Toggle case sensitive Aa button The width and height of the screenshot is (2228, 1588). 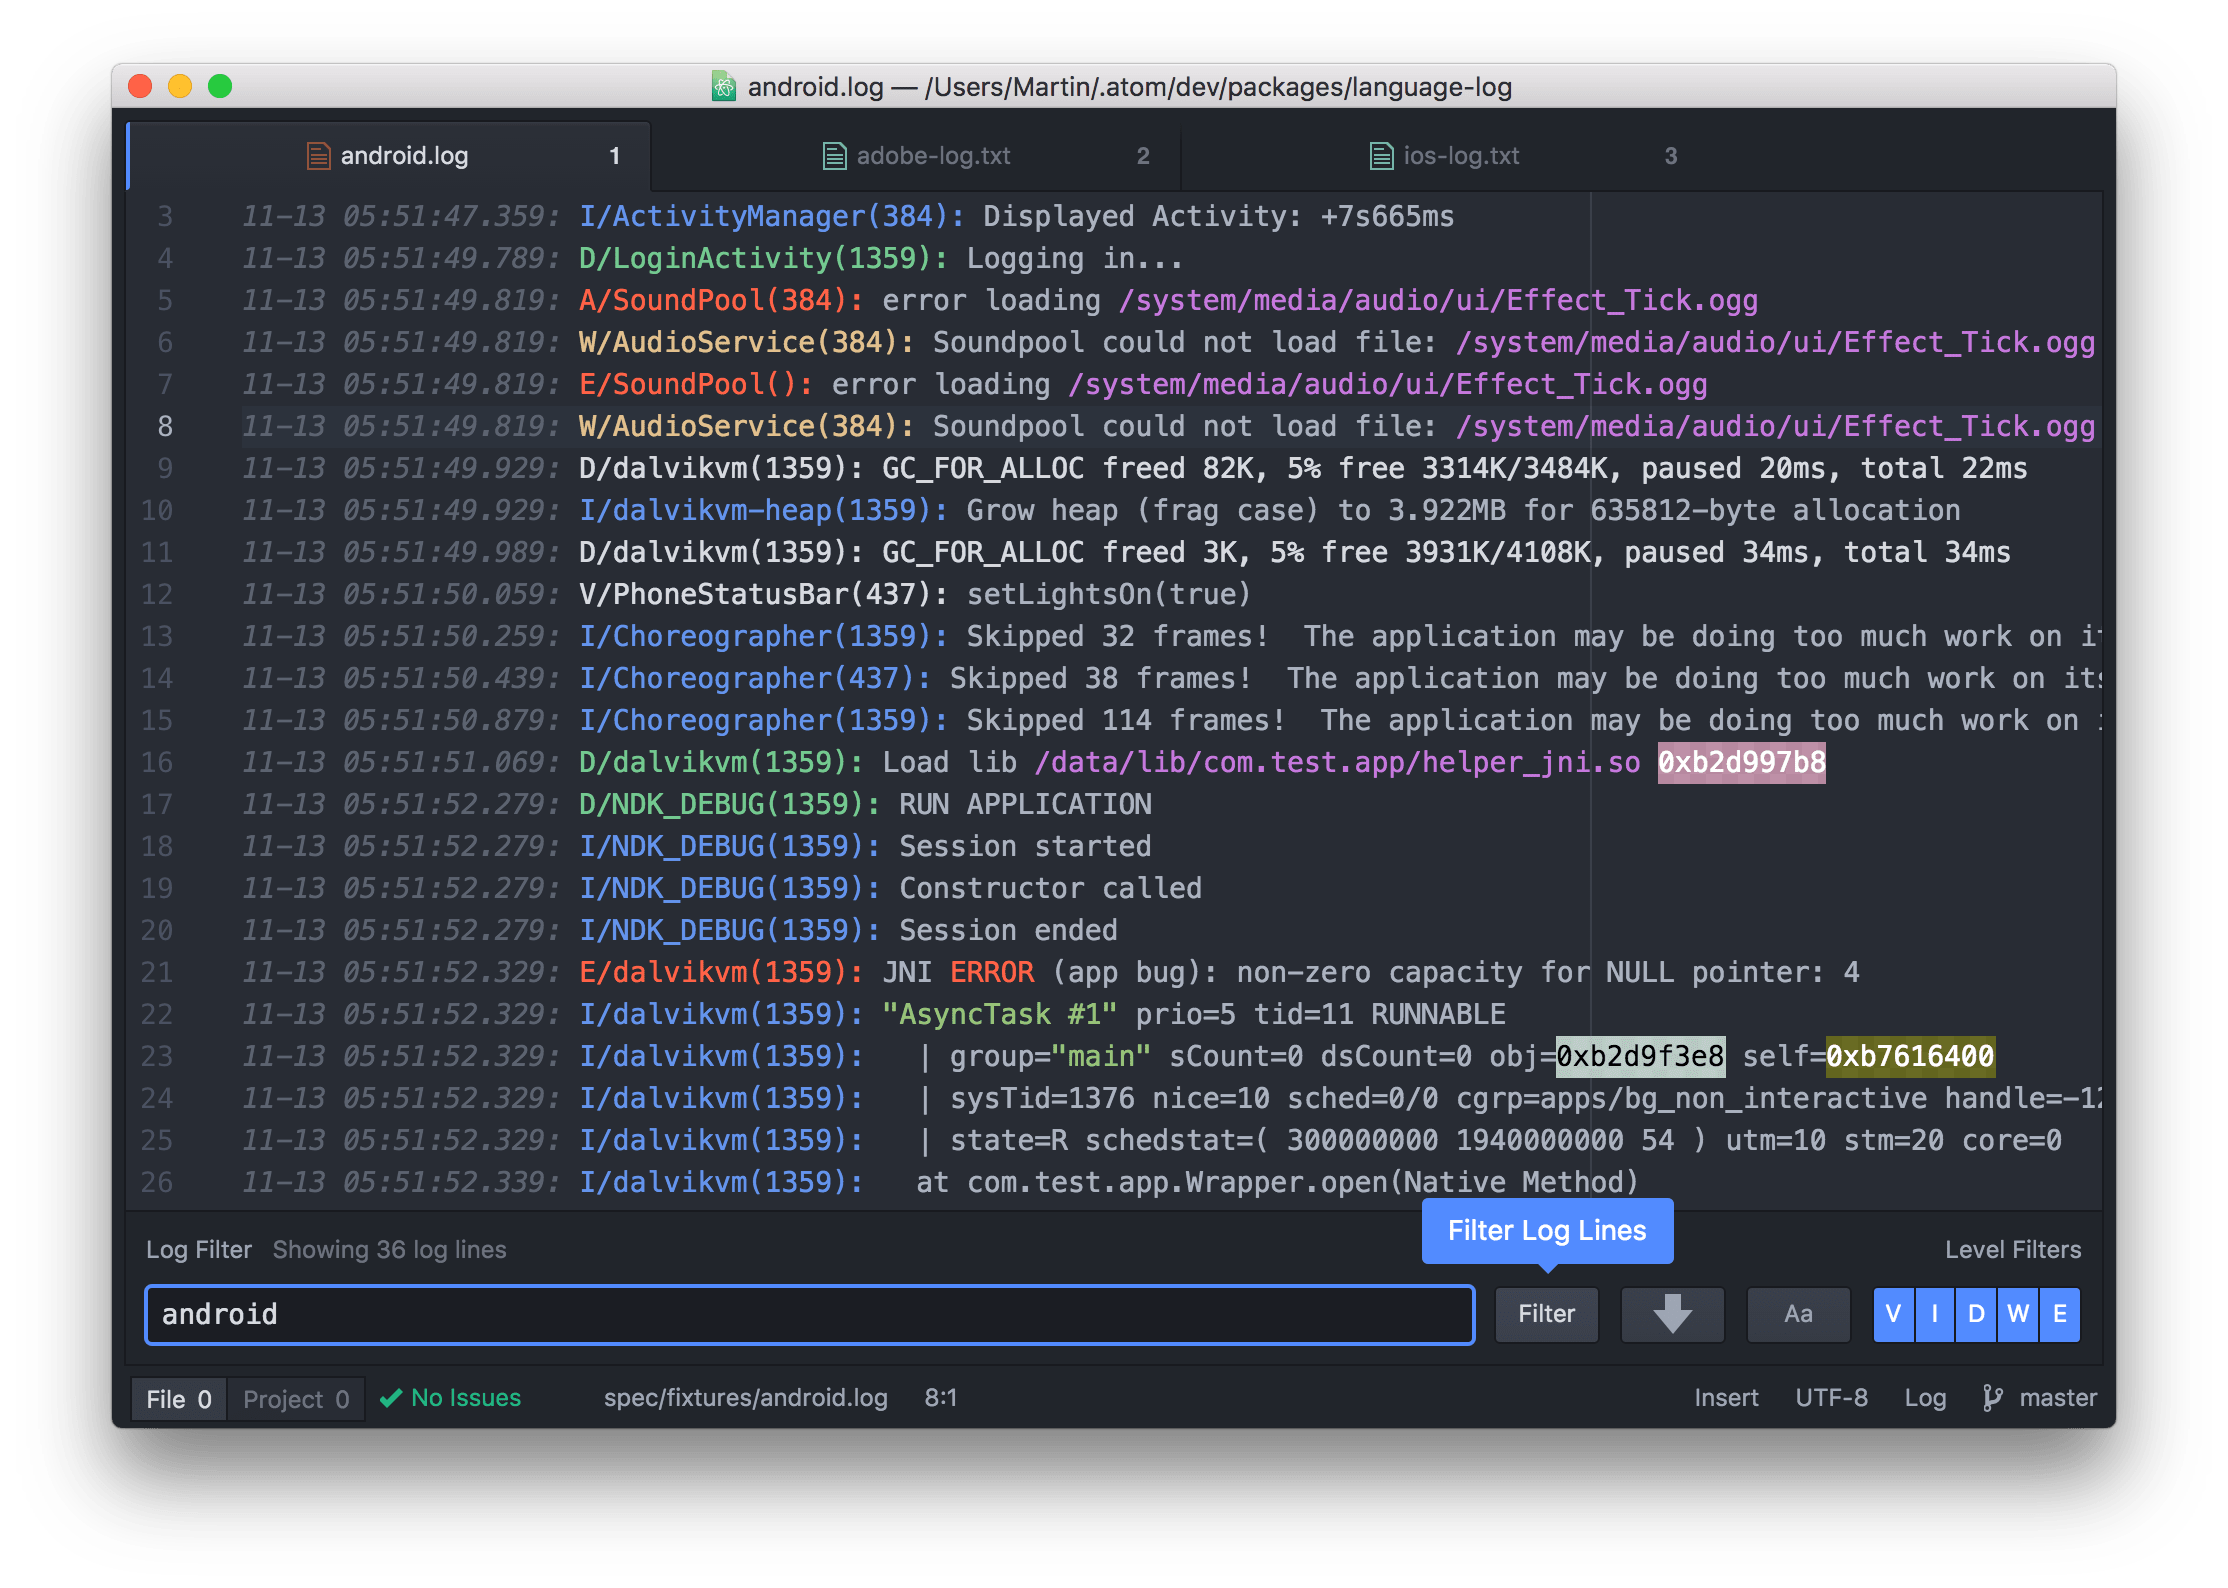1797,1314
